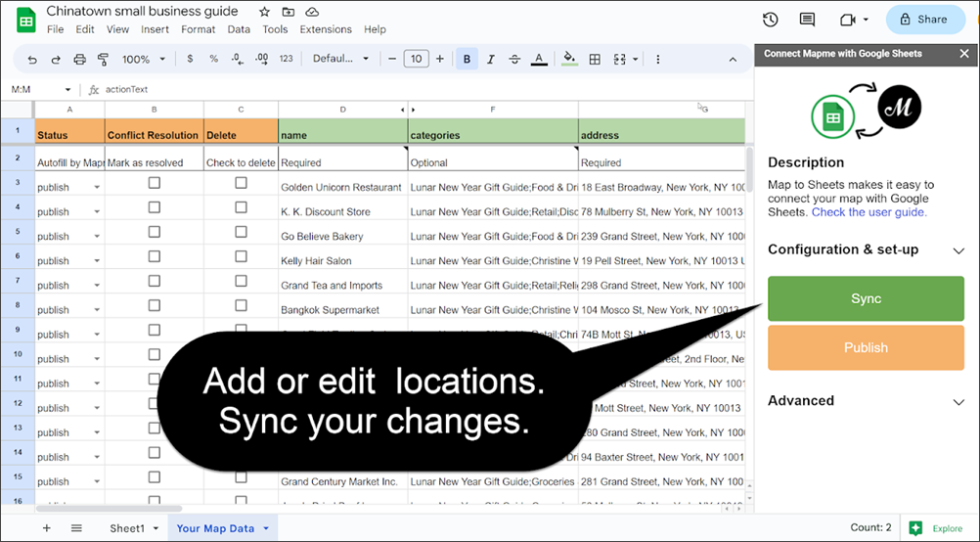This screenshot has height=542, width=980.
Task: Open status dropdown for Go Believe Bakery row
Action: [97, 236]
